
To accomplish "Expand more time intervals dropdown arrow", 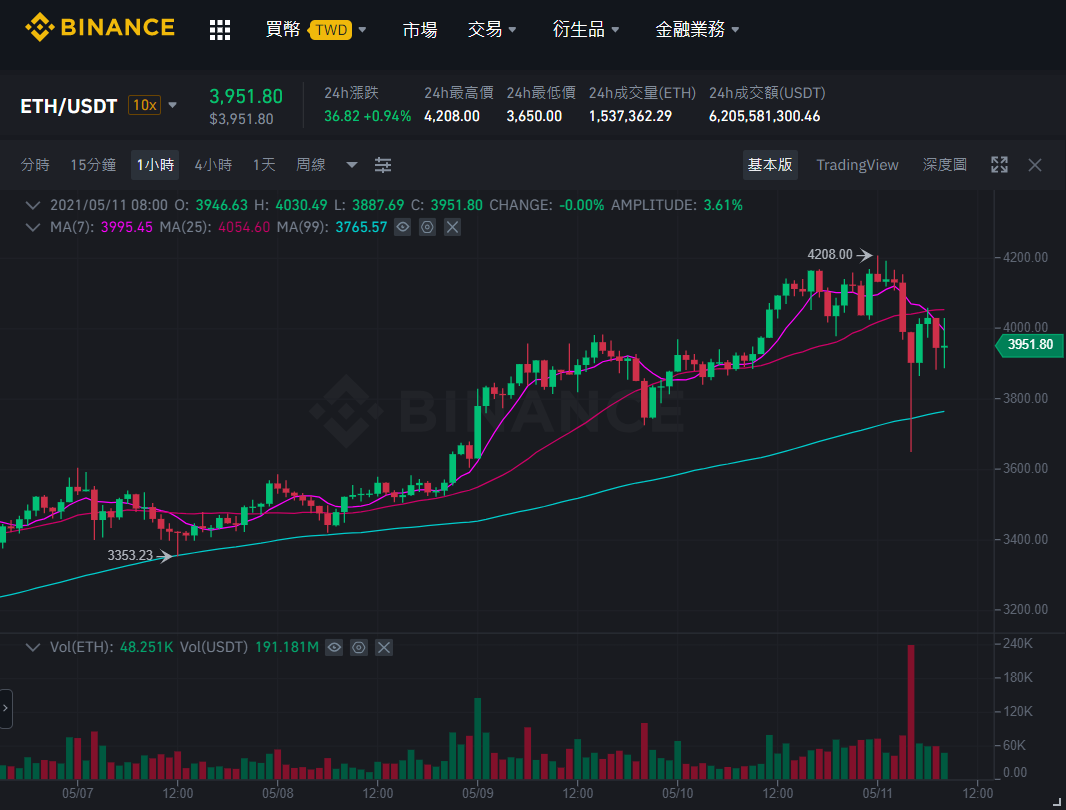I will point(351,165).
